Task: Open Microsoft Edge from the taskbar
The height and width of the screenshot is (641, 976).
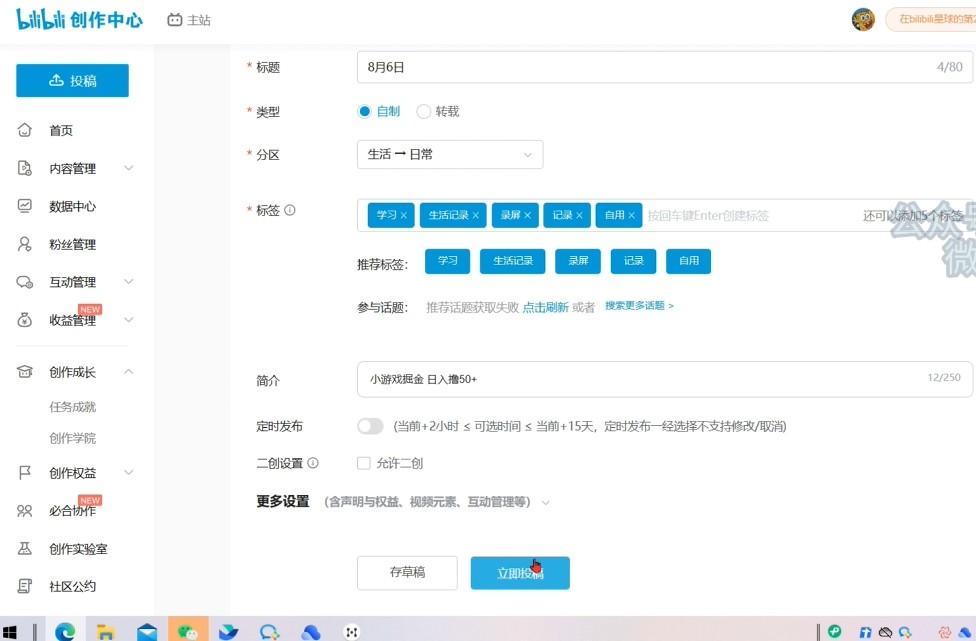Action: tap(65, 630)
